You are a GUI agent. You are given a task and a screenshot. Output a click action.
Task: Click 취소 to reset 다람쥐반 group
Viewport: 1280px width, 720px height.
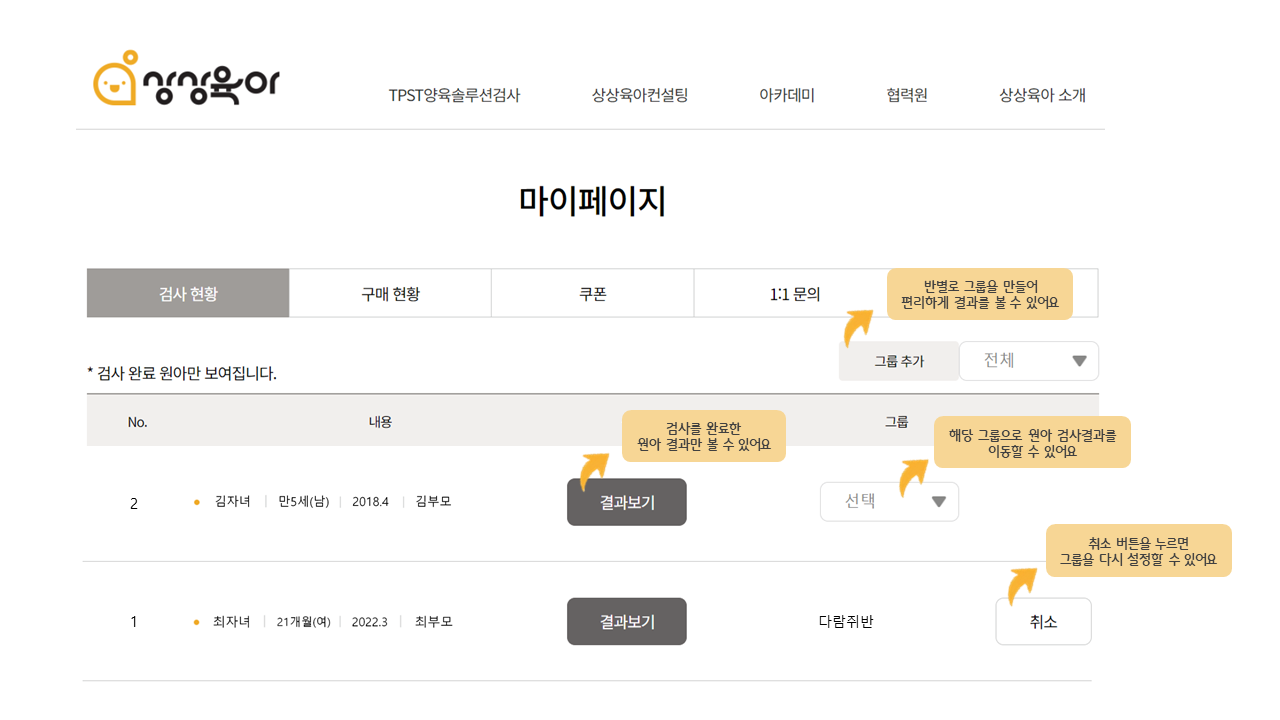click(1043, 622)
